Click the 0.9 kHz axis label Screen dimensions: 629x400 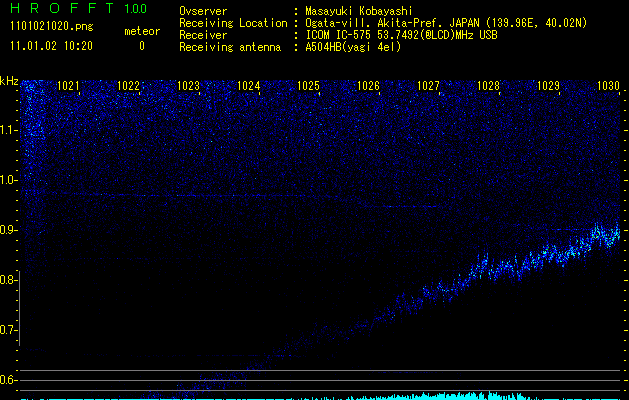8,230
